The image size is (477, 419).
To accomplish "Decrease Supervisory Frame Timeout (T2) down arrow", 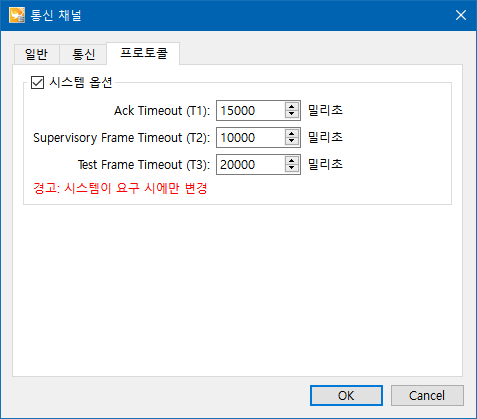I will tap(292, 141).
